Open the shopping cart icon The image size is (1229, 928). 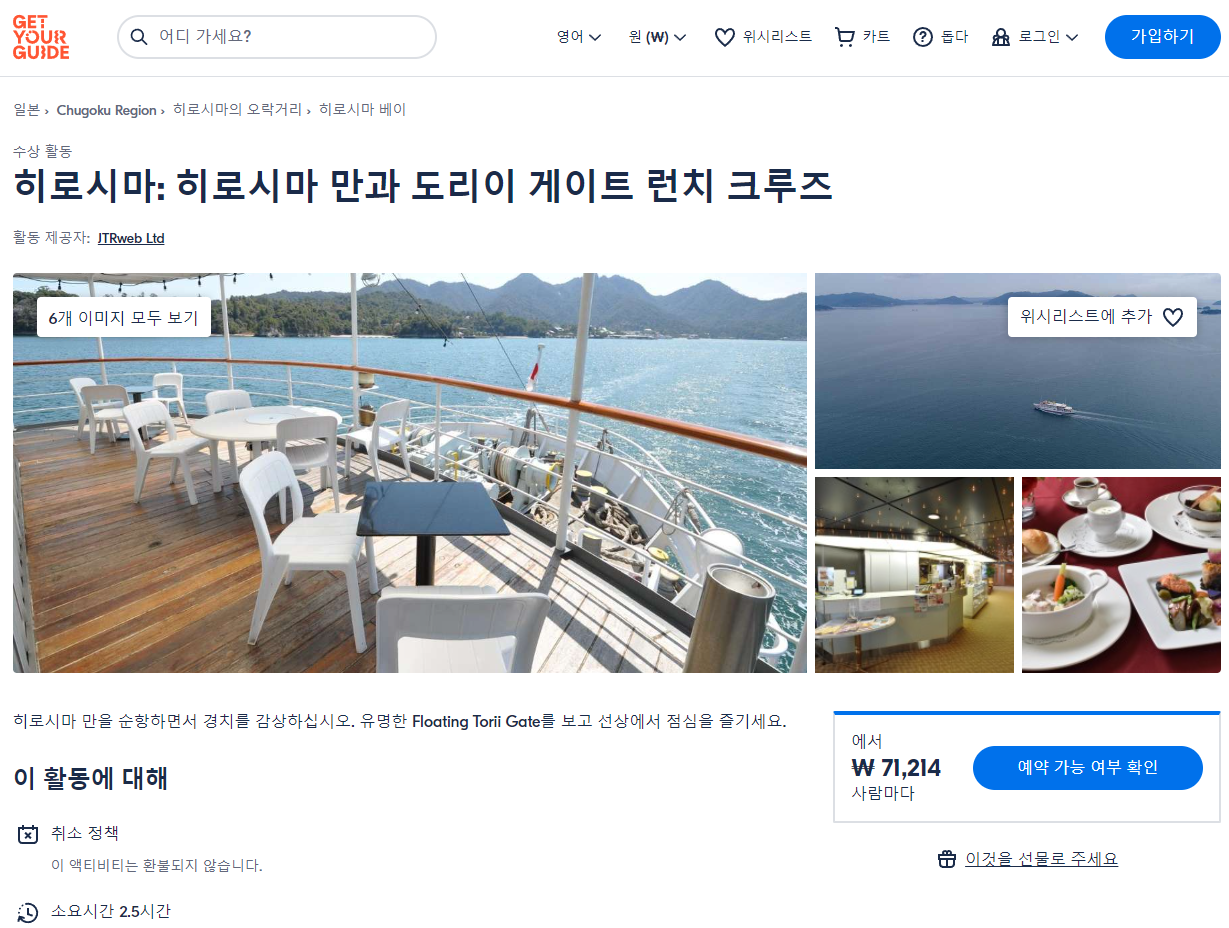[x=845, y=37]
